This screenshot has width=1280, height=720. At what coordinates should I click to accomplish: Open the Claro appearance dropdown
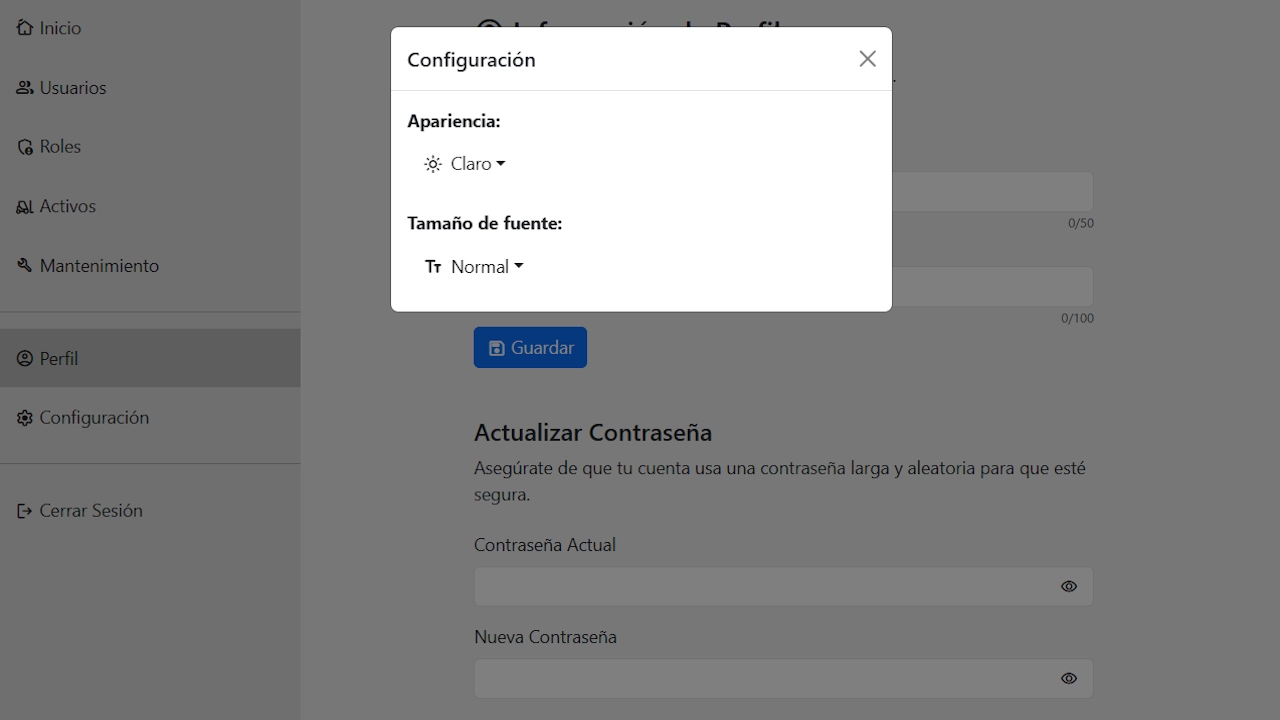(474, 163)
